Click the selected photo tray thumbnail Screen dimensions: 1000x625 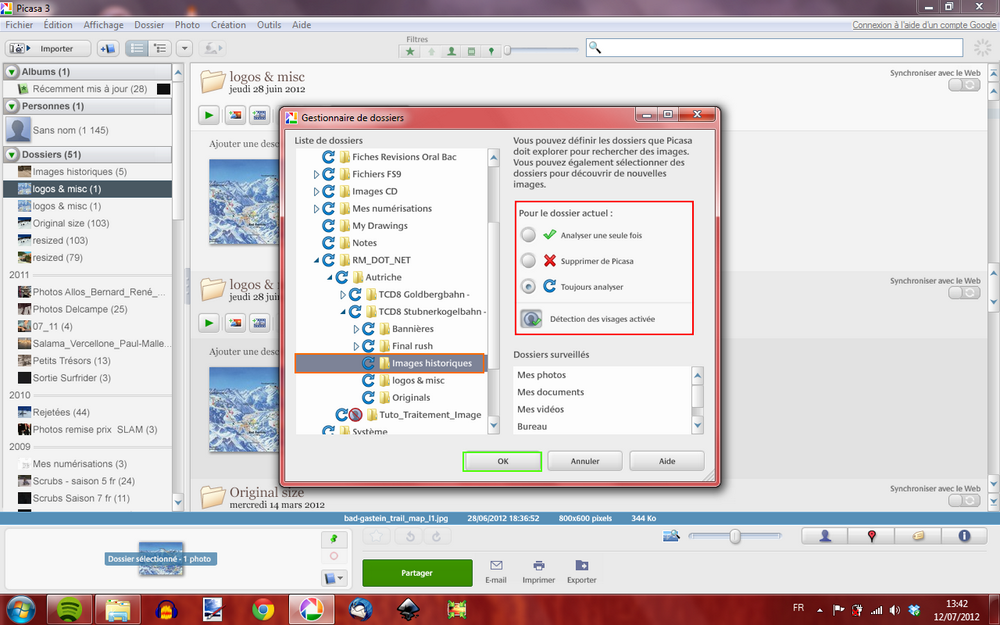161,559
